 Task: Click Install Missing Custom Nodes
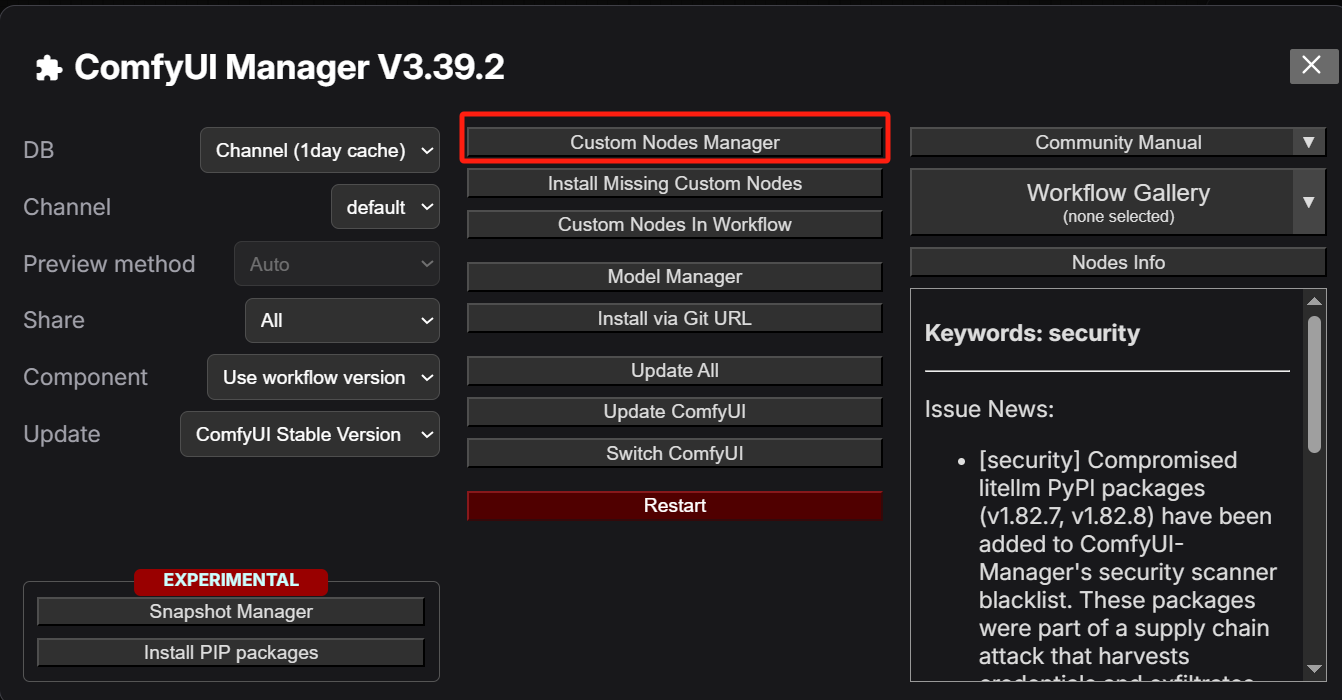click(x=675, y=184)
